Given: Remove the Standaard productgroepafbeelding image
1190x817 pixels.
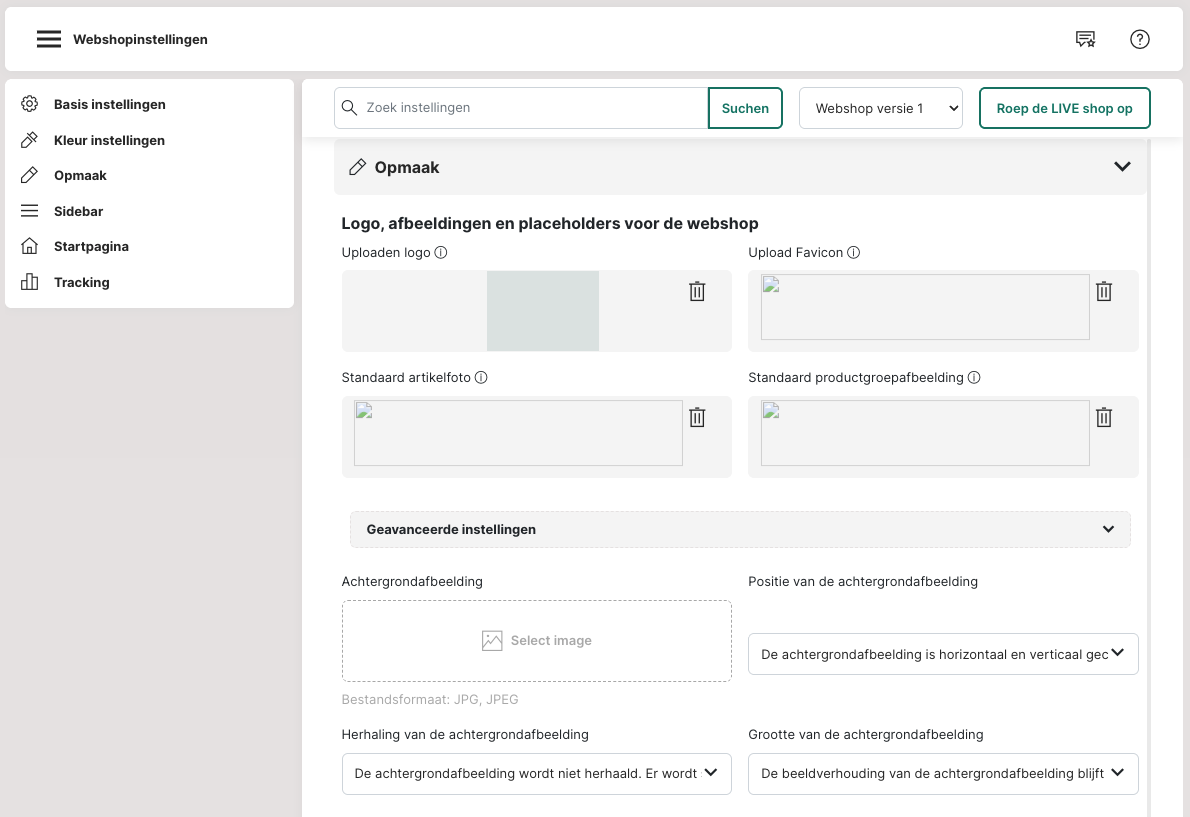Looking at the screenshot, I should pyautogui.click(x=1103, y=417).
